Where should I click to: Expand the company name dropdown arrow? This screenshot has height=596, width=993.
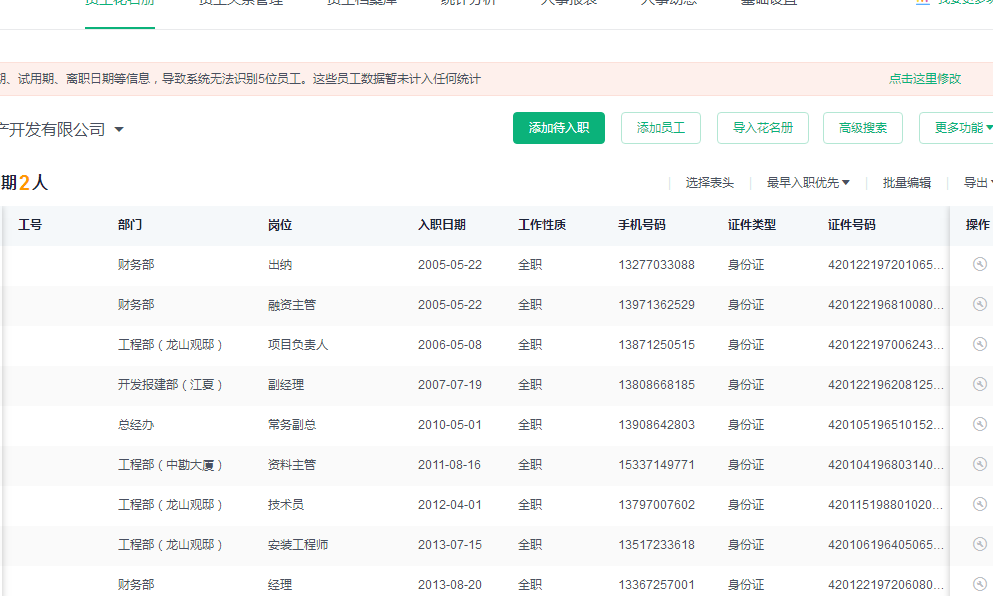(x=119, y=130)
